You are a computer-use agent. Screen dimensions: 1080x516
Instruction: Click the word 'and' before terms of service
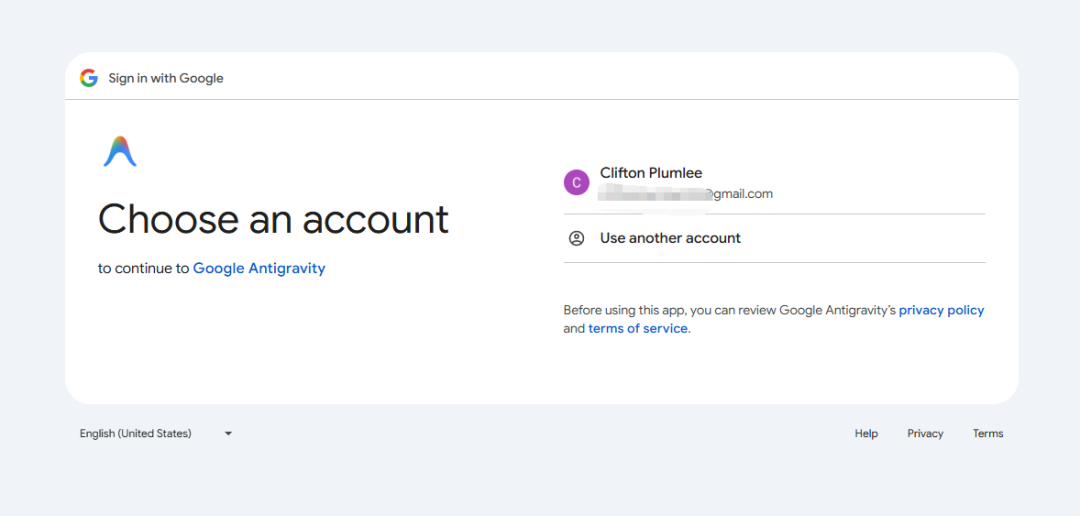click(x=574, y=328)
